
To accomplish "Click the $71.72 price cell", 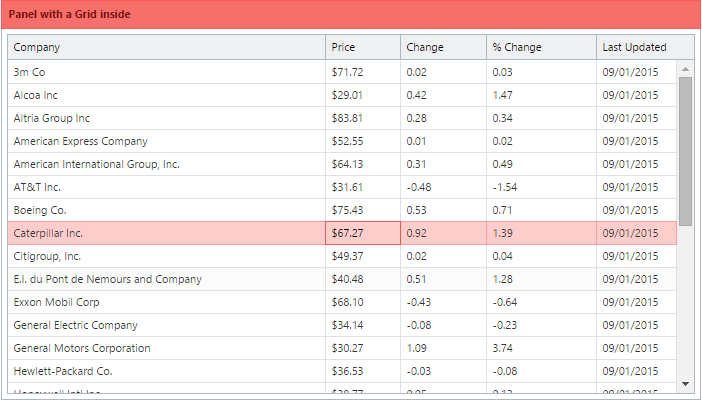I will coord(363,72).
